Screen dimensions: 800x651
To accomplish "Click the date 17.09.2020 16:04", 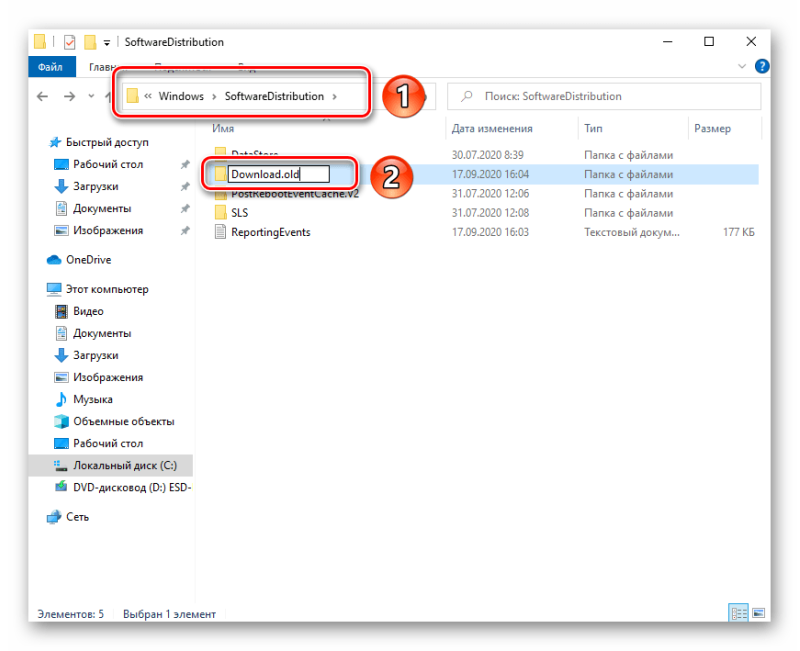I will tap(490, 174).
